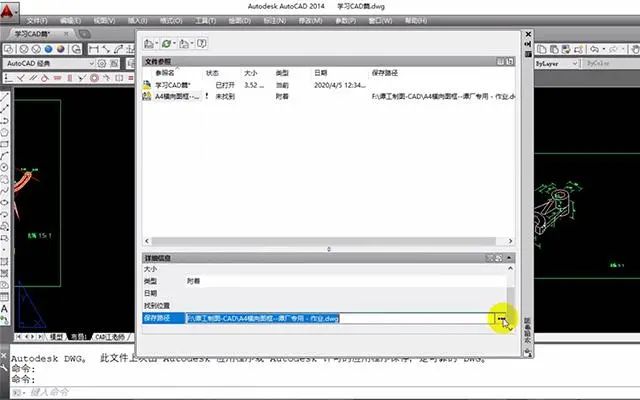Switch file references to list view
Image resolution: width=640 pixels, height=400 pixels.
tap(500, 62)
